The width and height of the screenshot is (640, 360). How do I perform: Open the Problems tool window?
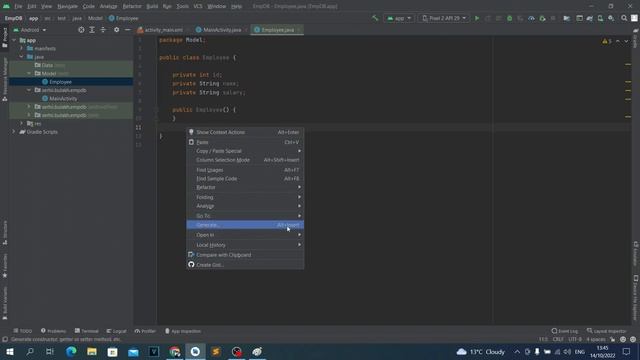(x=53, y=331)
